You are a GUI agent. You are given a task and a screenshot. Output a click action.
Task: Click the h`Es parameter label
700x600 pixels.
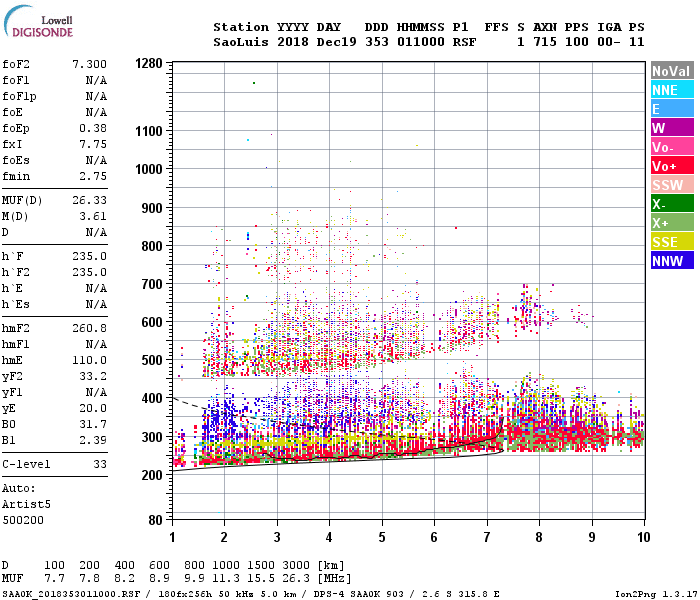coord(16,304)
